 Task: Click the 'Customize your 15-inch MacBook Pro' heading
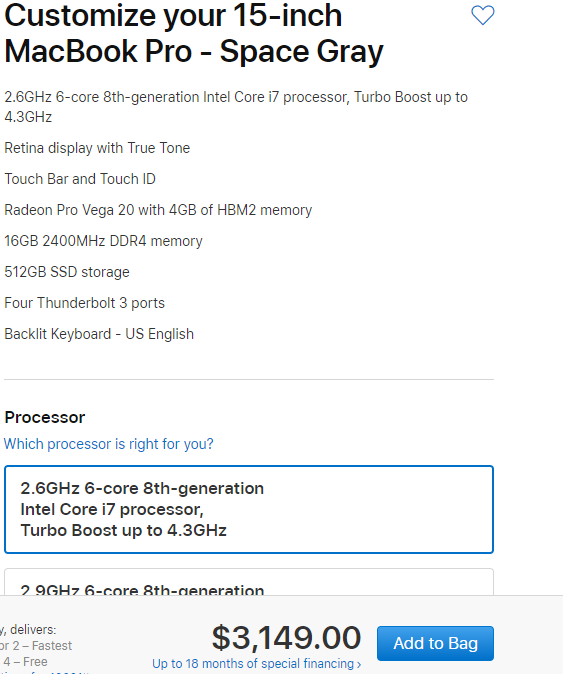[x=194, y=34]
